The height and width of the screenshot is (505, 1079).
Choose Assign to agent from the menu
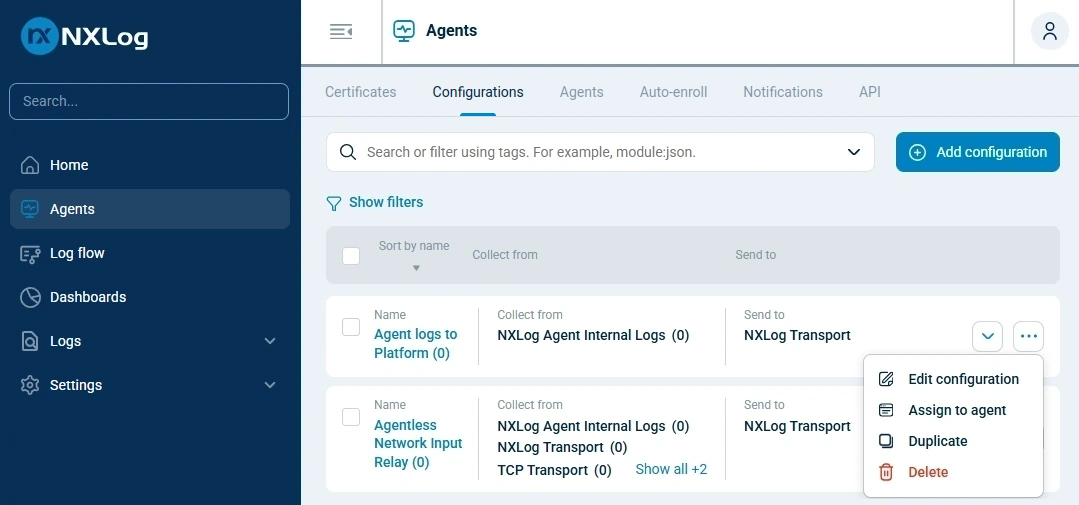point(953,410)
